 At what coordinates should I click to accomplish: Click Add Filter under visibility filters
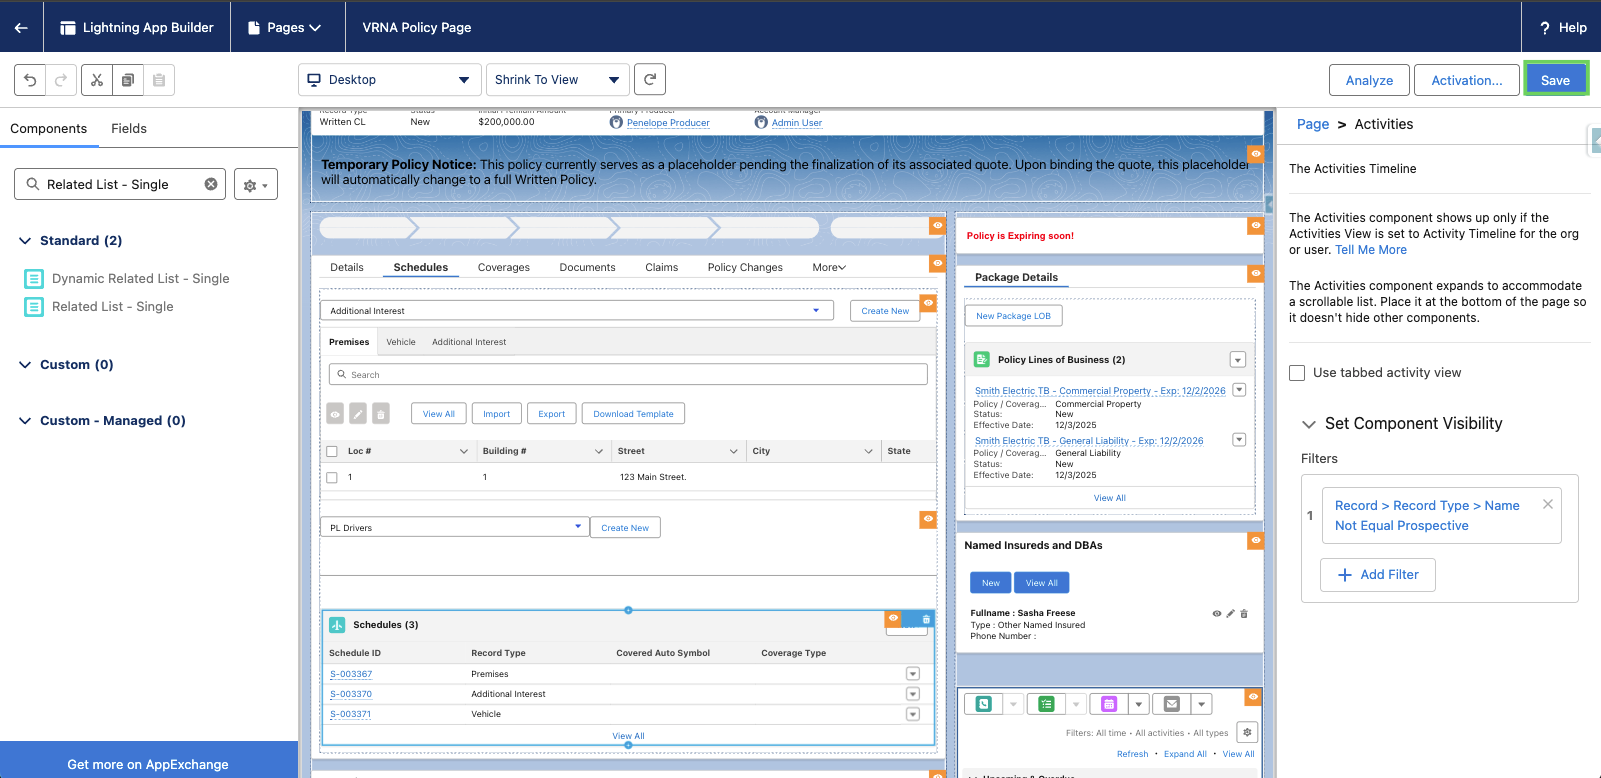click(x=1378, y=575)
